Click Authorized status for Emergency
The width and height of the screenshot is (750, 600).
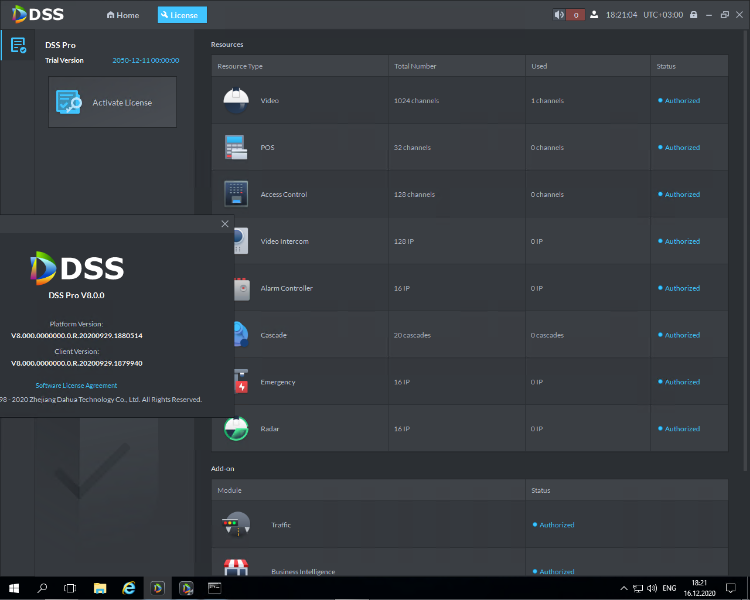679,382
